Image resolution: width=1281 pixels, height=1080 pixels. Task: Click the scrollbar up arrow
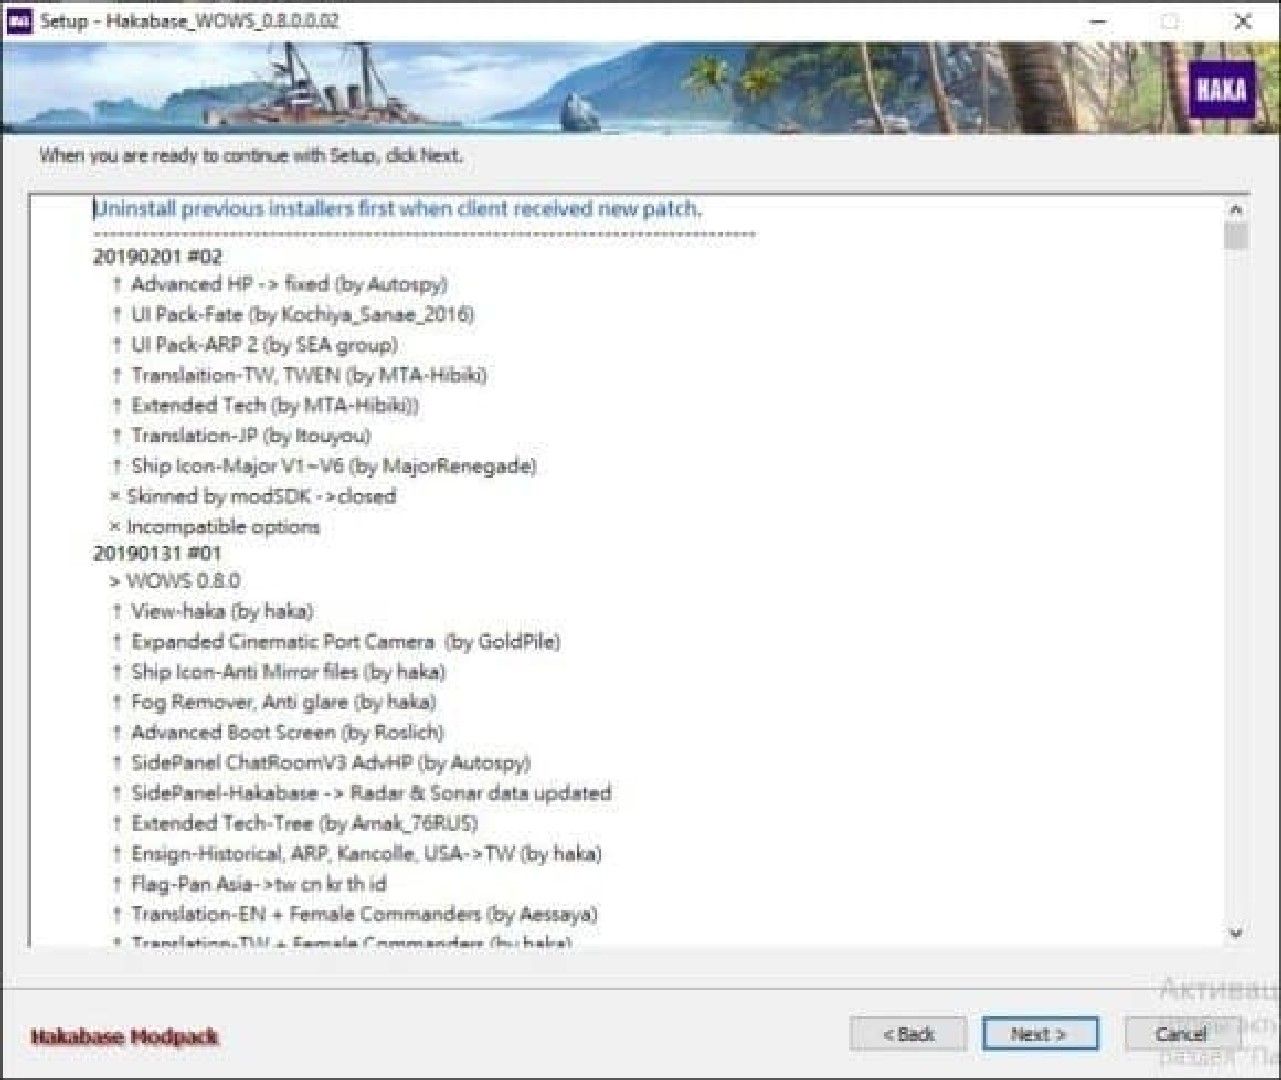tap(1236, 210)
